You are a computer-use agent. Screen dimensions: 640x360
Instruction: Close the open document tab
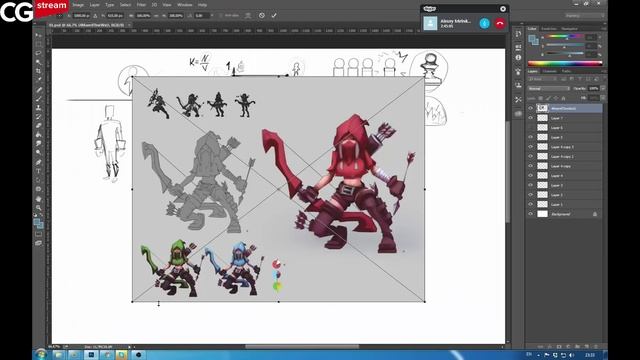pyautogui.click(x=129, y=25)
